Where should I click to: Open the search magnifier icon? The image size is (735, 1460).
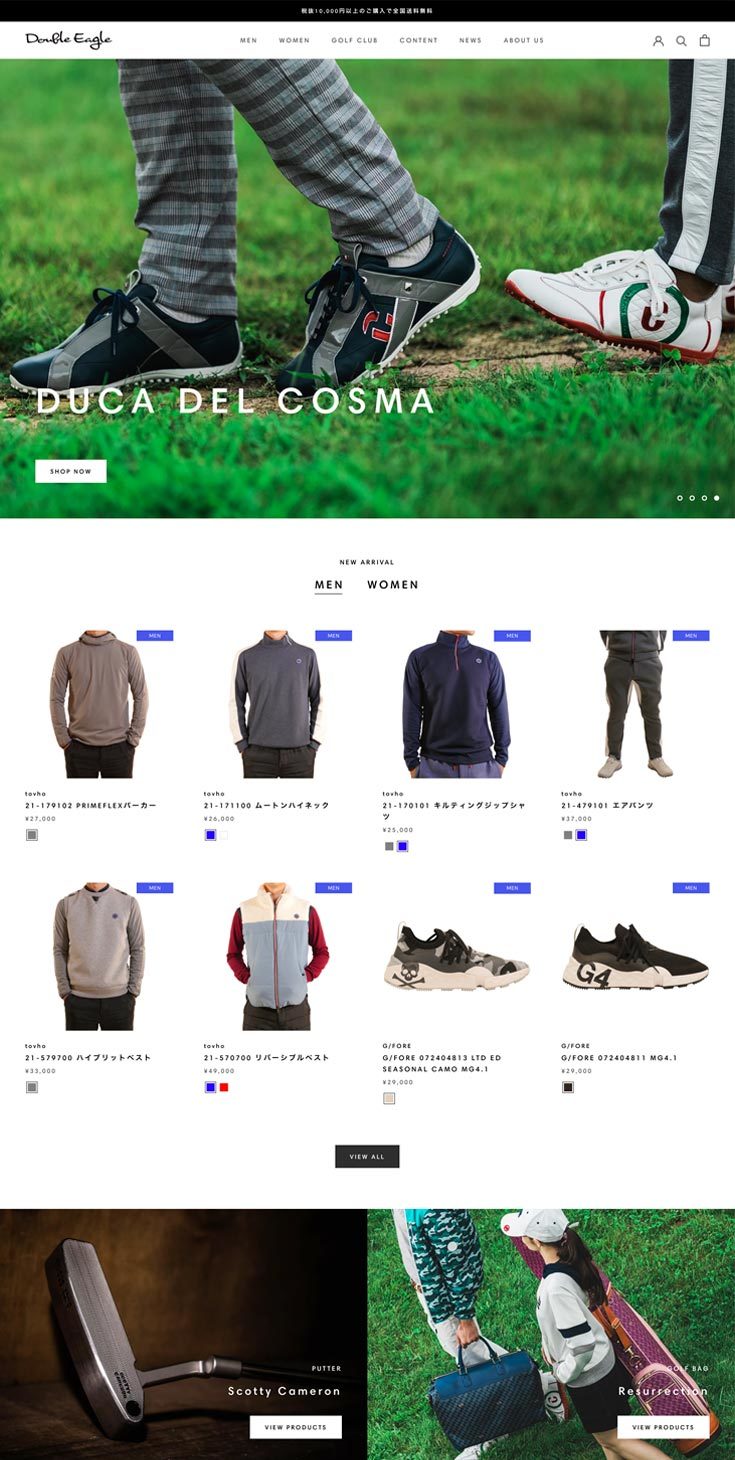coord(681,41)
